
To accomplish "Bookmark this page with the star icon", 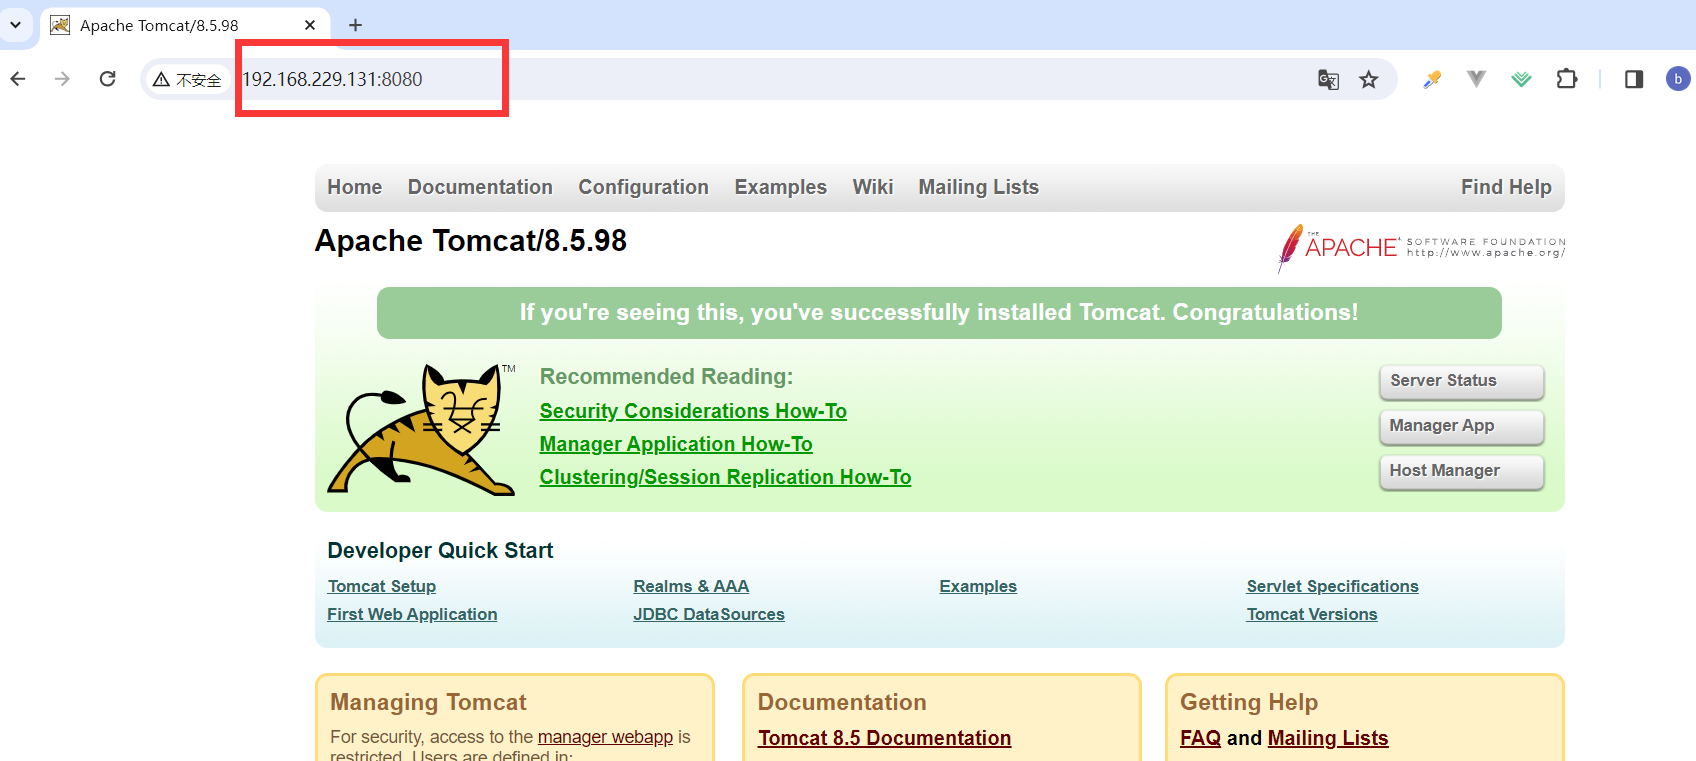I will click(1369, 80).
